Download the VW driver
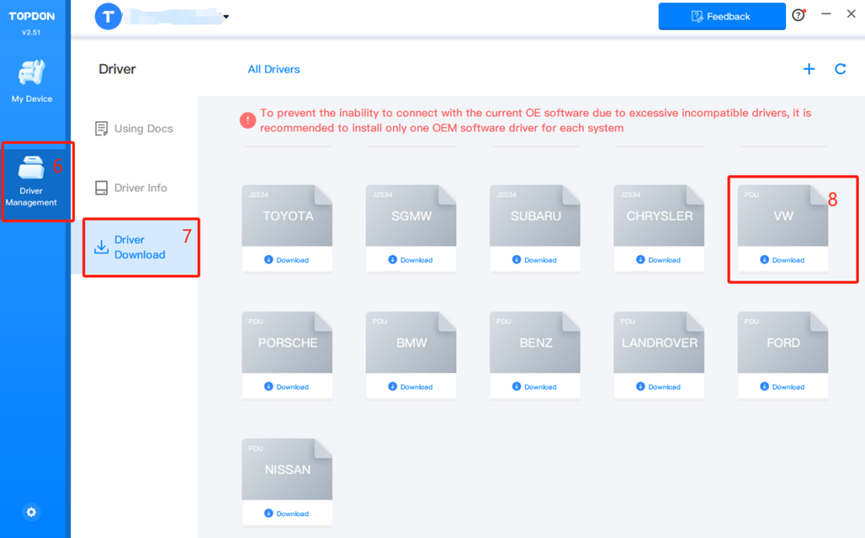The image size is (865, 538). (783, 260)
